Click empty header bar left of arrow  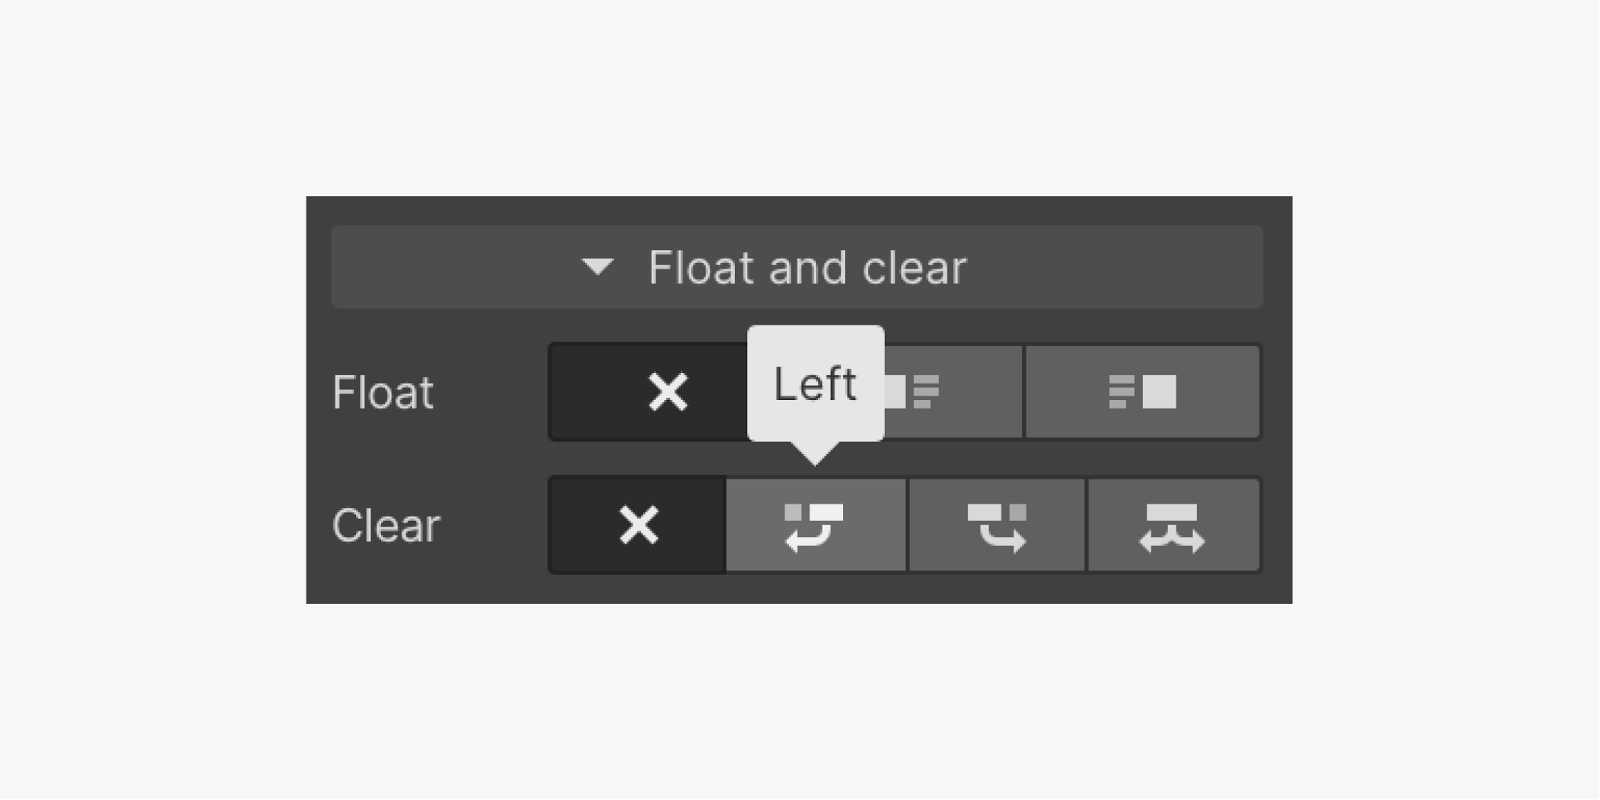[x=450, y=267]
